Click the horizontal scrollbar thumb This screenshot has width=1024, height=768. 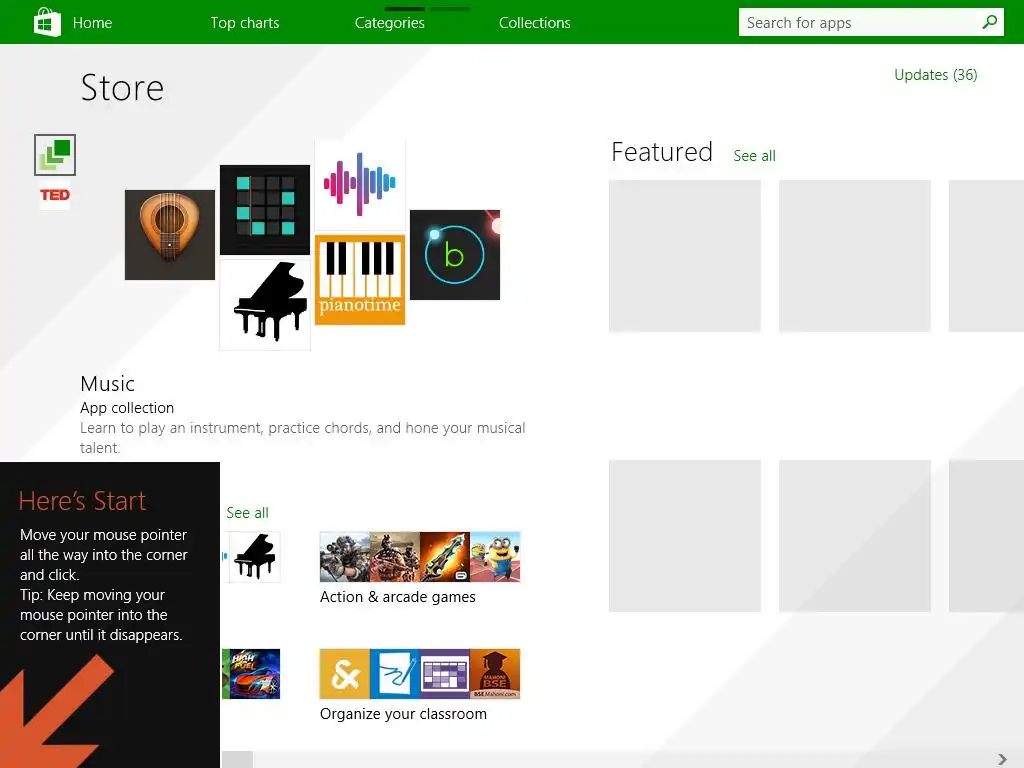pyautogui.click(x=237, y=760)
